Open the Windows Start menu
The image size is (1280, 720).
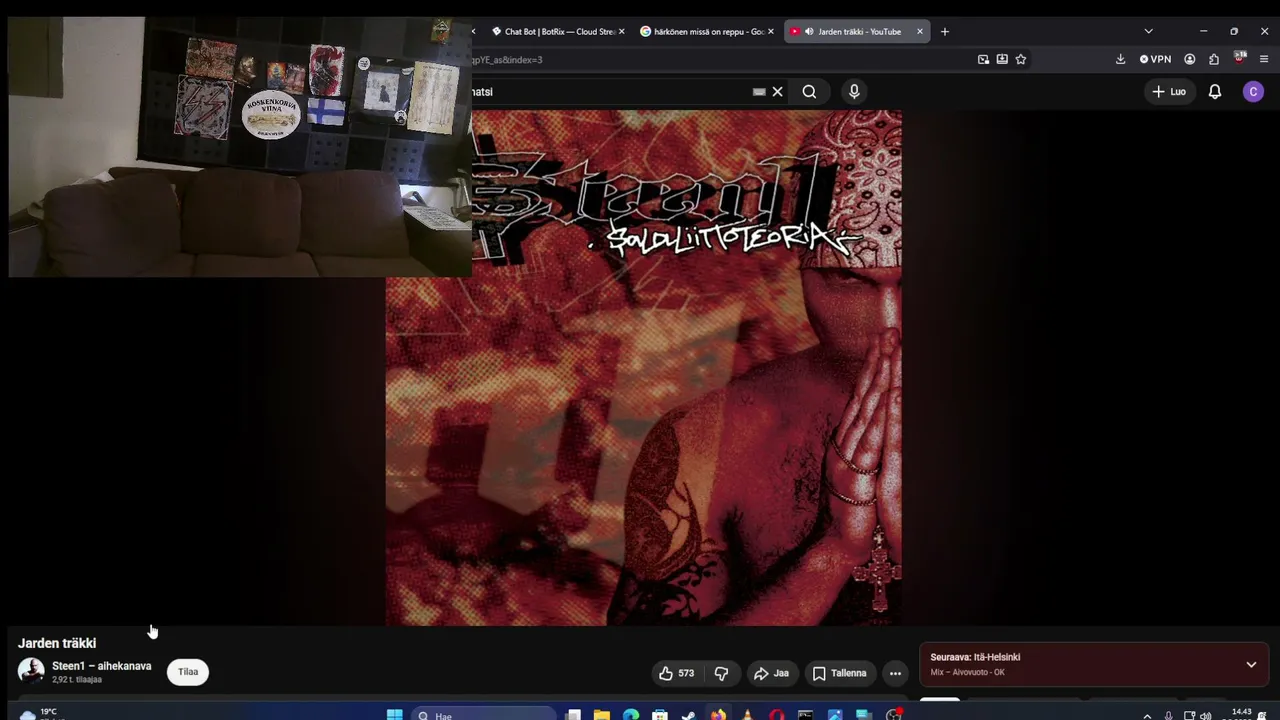pos(395,715)
